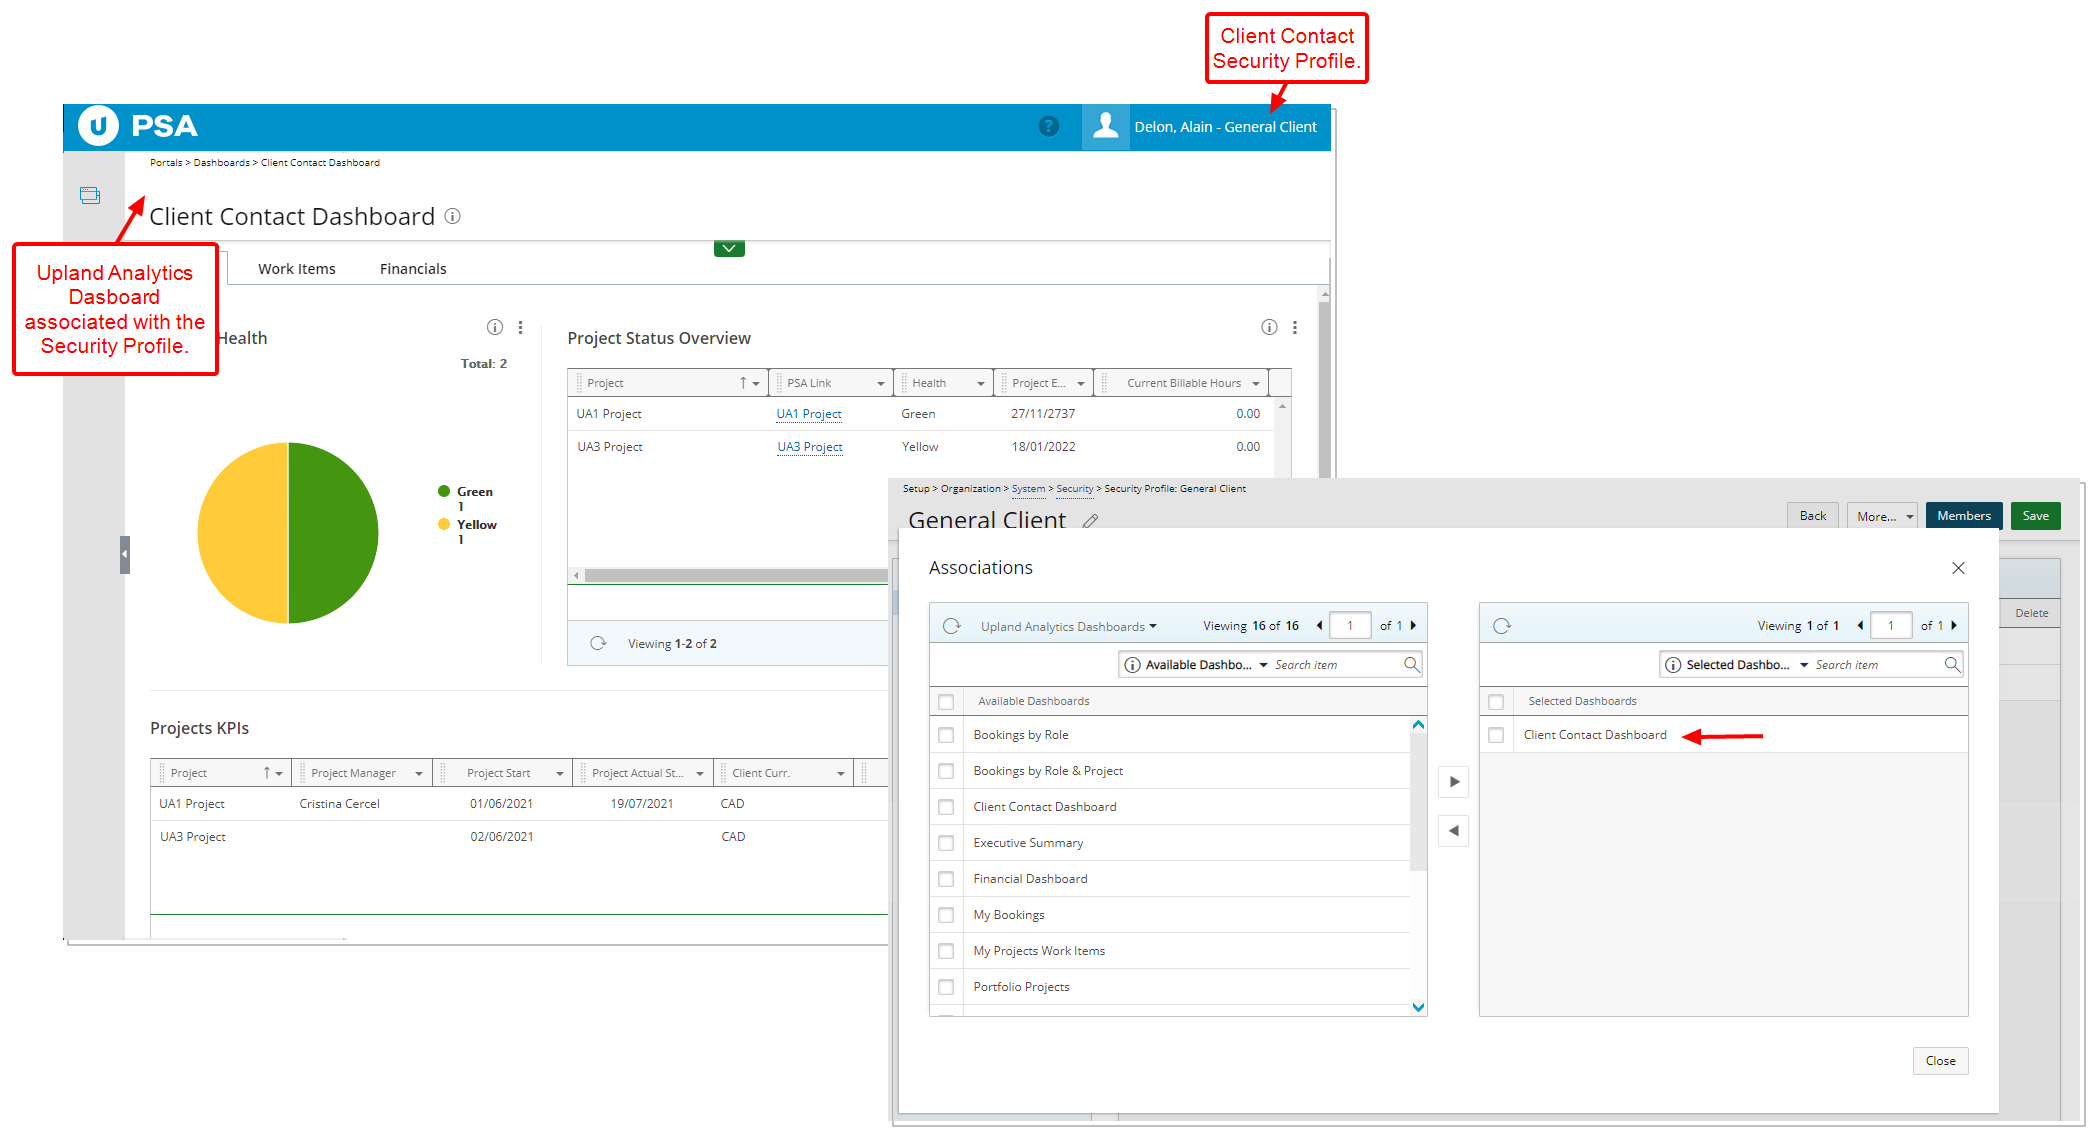Click the Available Dashboards search field
The width and height of the screenshot is (2097, 1138).
pyautogui.click(x=1335, y=665)
